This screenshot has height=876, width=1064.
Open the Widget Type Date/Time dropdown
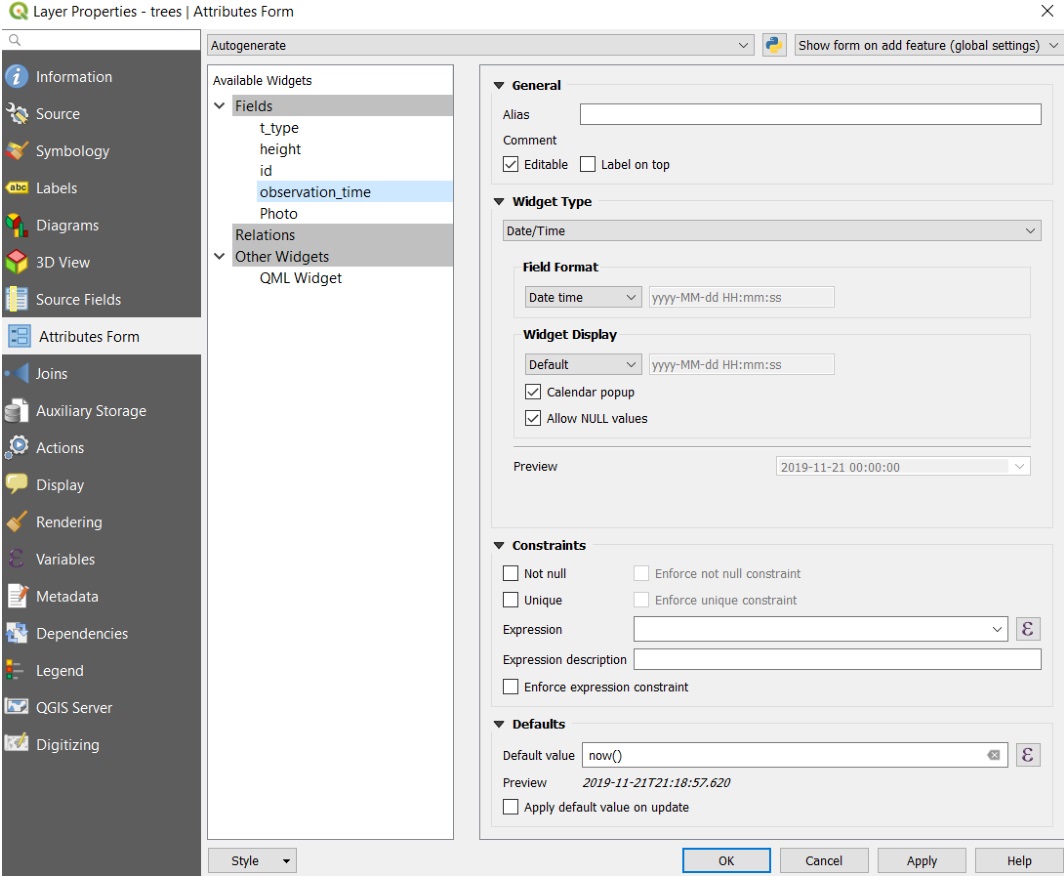tap(771, 231)
